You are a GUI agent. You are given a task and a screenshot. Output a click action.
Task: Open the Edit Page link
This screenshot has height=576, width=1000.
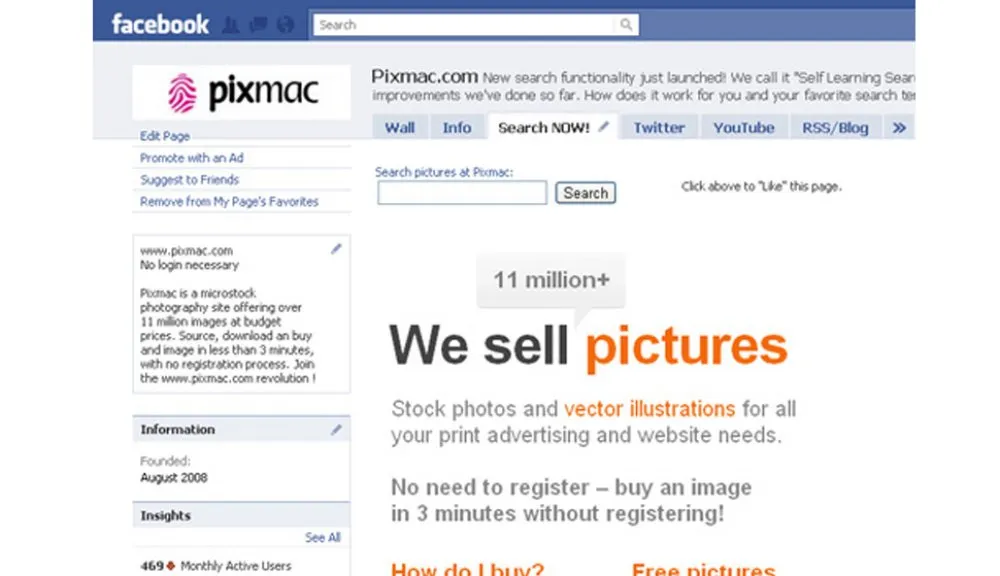tap(165, 136)
